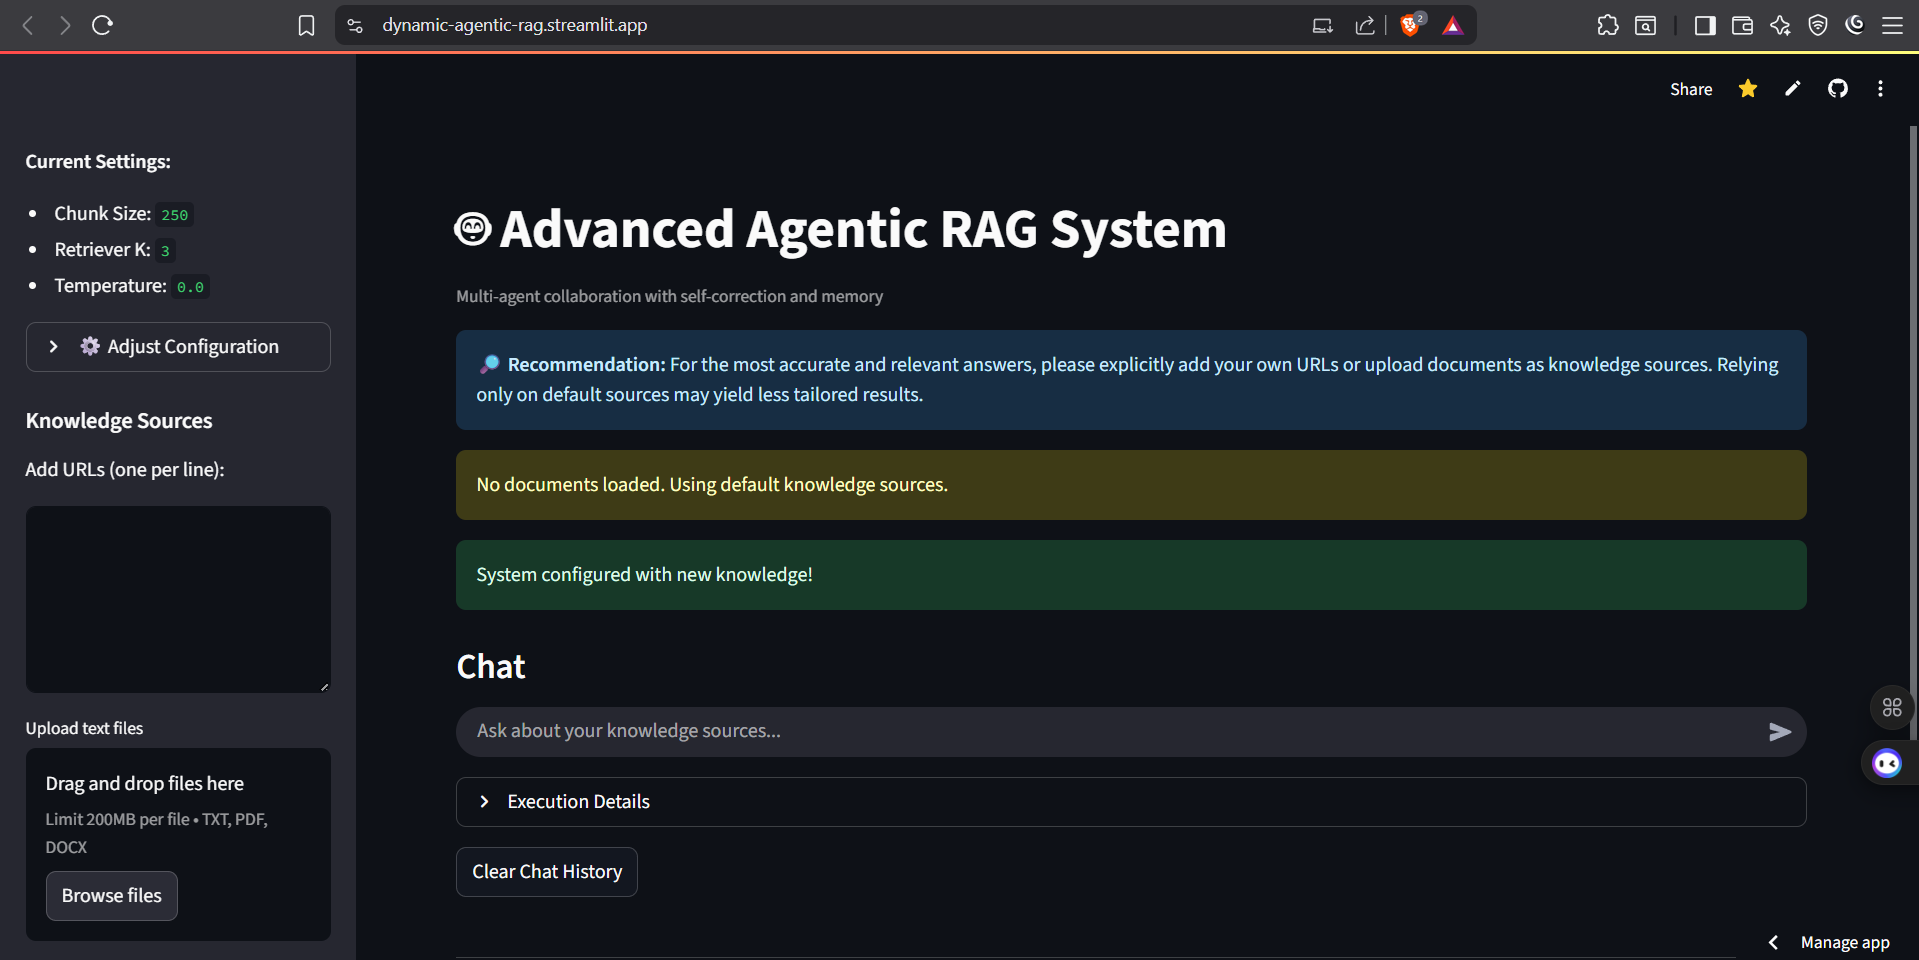Screen dimensions: 1919x960
Task: Click the drag and drop upload area
Action: coord(178,844)
